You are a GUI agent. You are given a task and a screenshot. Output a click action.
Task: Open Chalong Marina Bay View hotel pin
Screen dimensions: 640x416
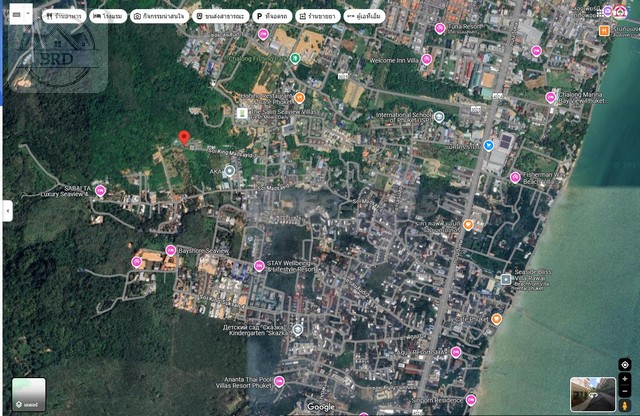551,97
